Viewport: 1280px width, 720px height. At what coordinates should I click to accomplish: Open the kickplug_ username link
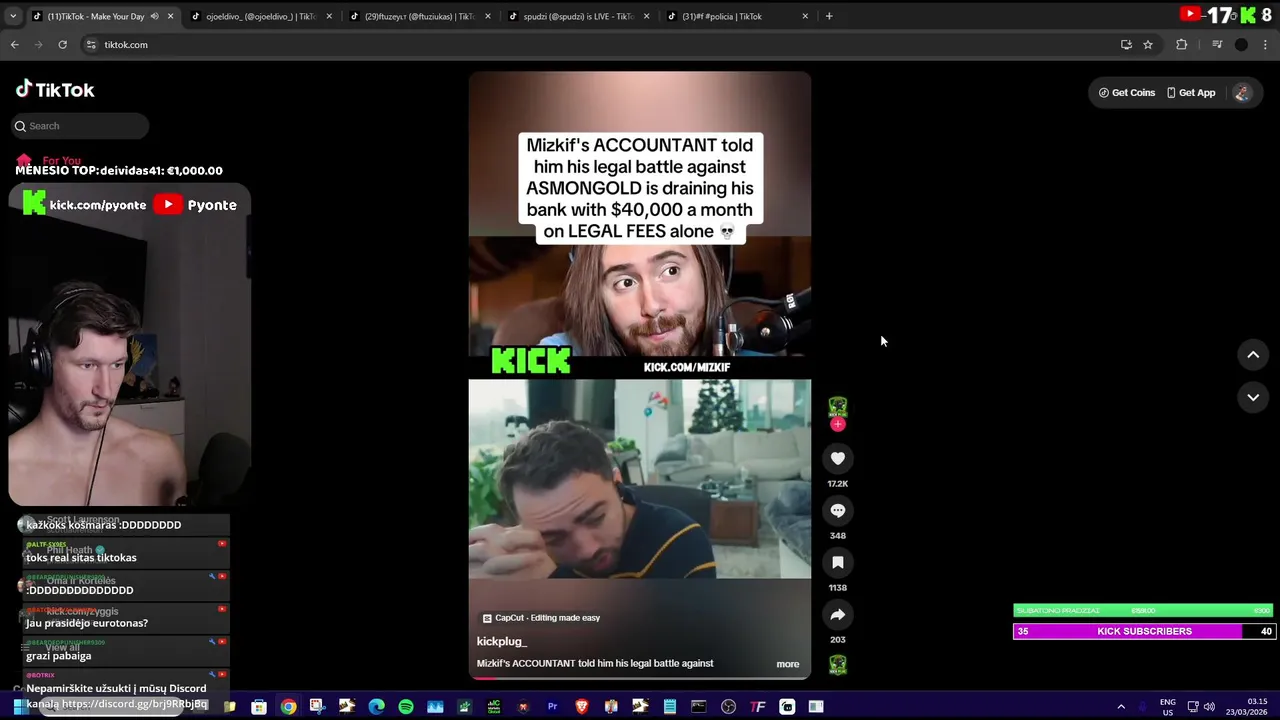(x=502, y=641)
